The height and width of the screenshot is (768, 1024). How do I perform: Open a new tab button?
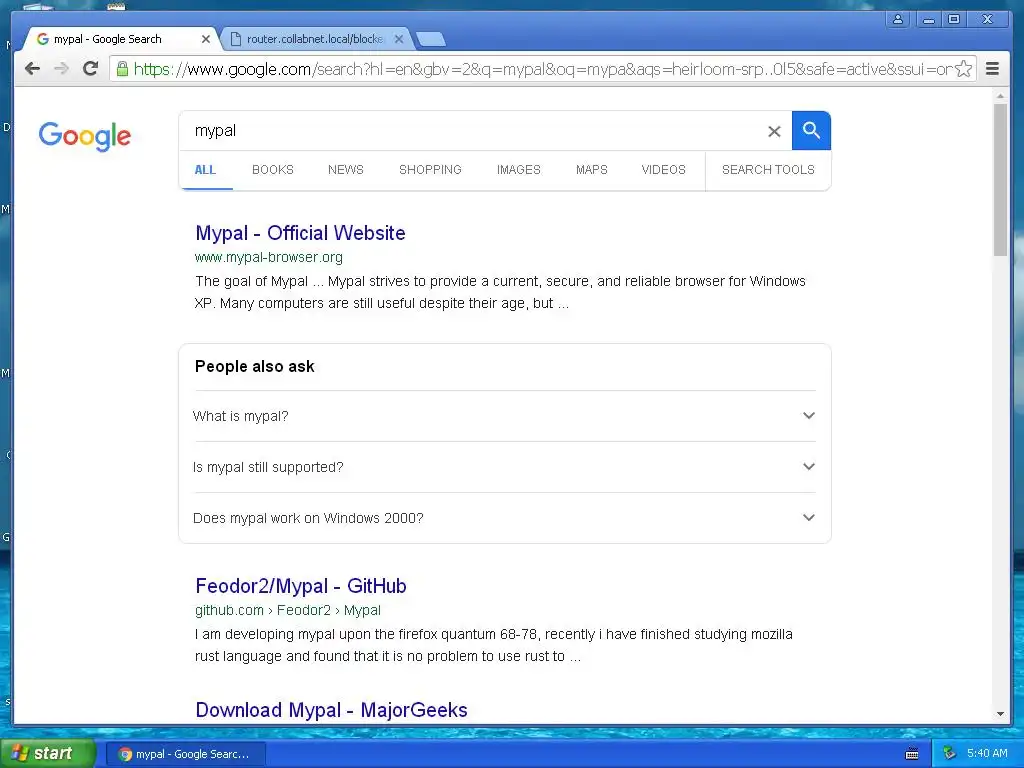click(431, 40)
